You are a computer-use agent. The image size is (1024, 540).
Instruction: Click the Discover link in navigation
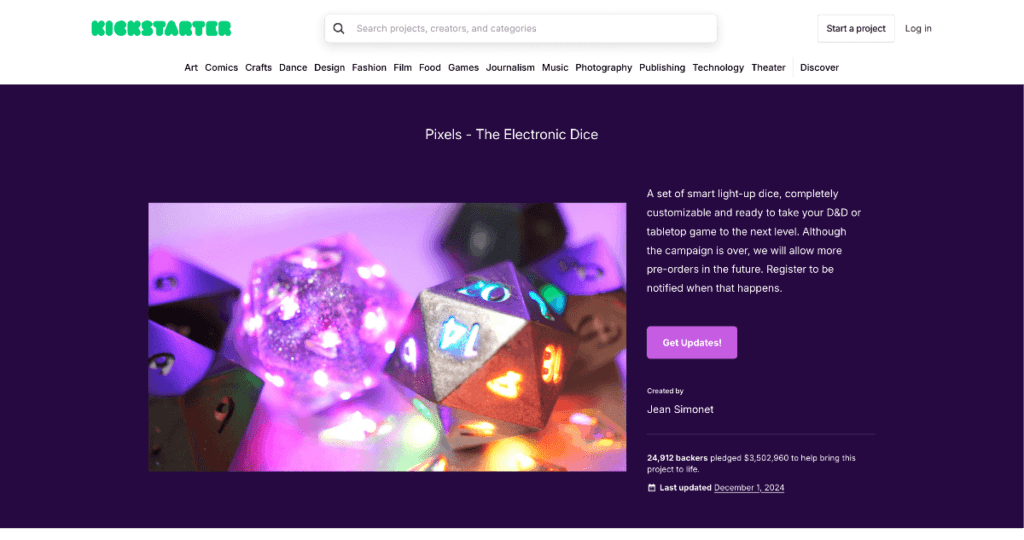click(x=819, y=68)
